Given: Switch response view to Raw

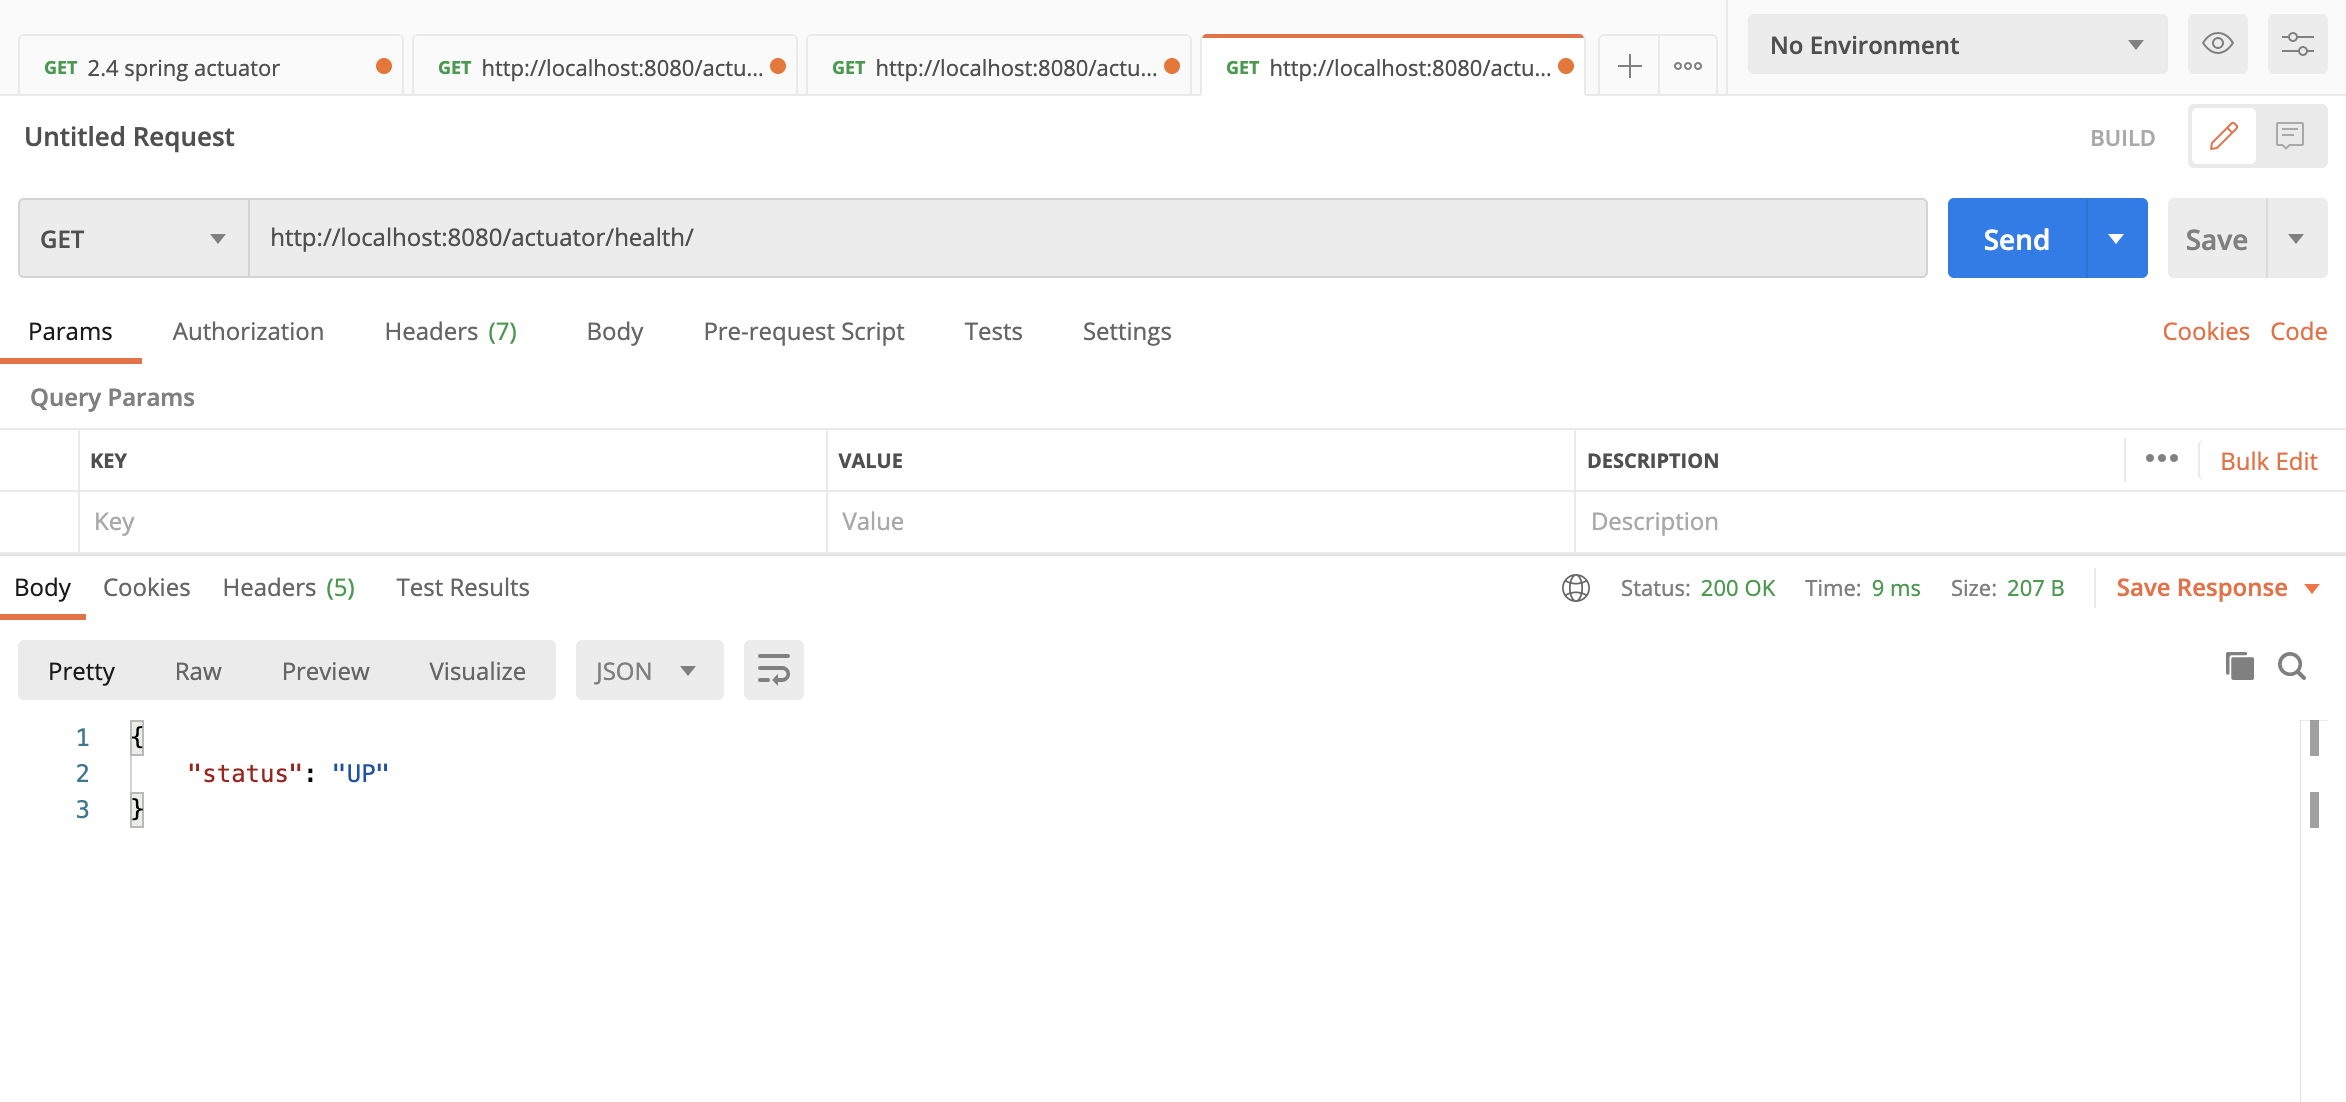Looking at the screenshot, I should tap(198, 671).
